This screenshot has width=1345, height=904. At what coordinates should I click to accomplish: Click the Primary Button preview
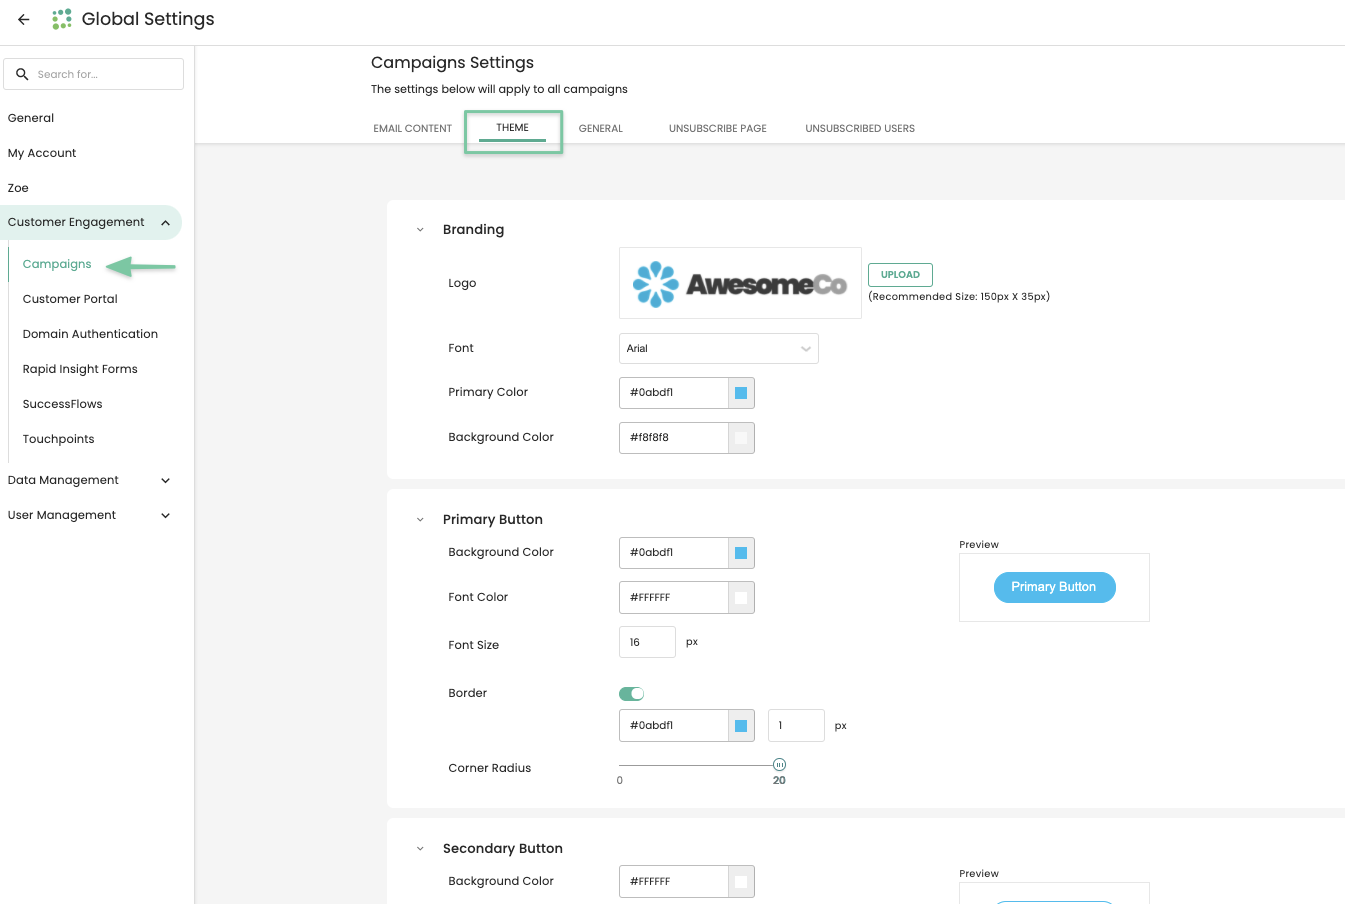tap(1054, 587)
